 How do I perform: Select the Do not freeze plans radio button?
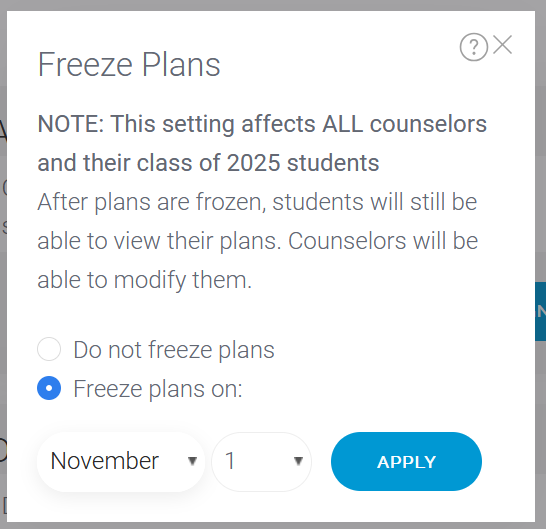tap(49, 349)
